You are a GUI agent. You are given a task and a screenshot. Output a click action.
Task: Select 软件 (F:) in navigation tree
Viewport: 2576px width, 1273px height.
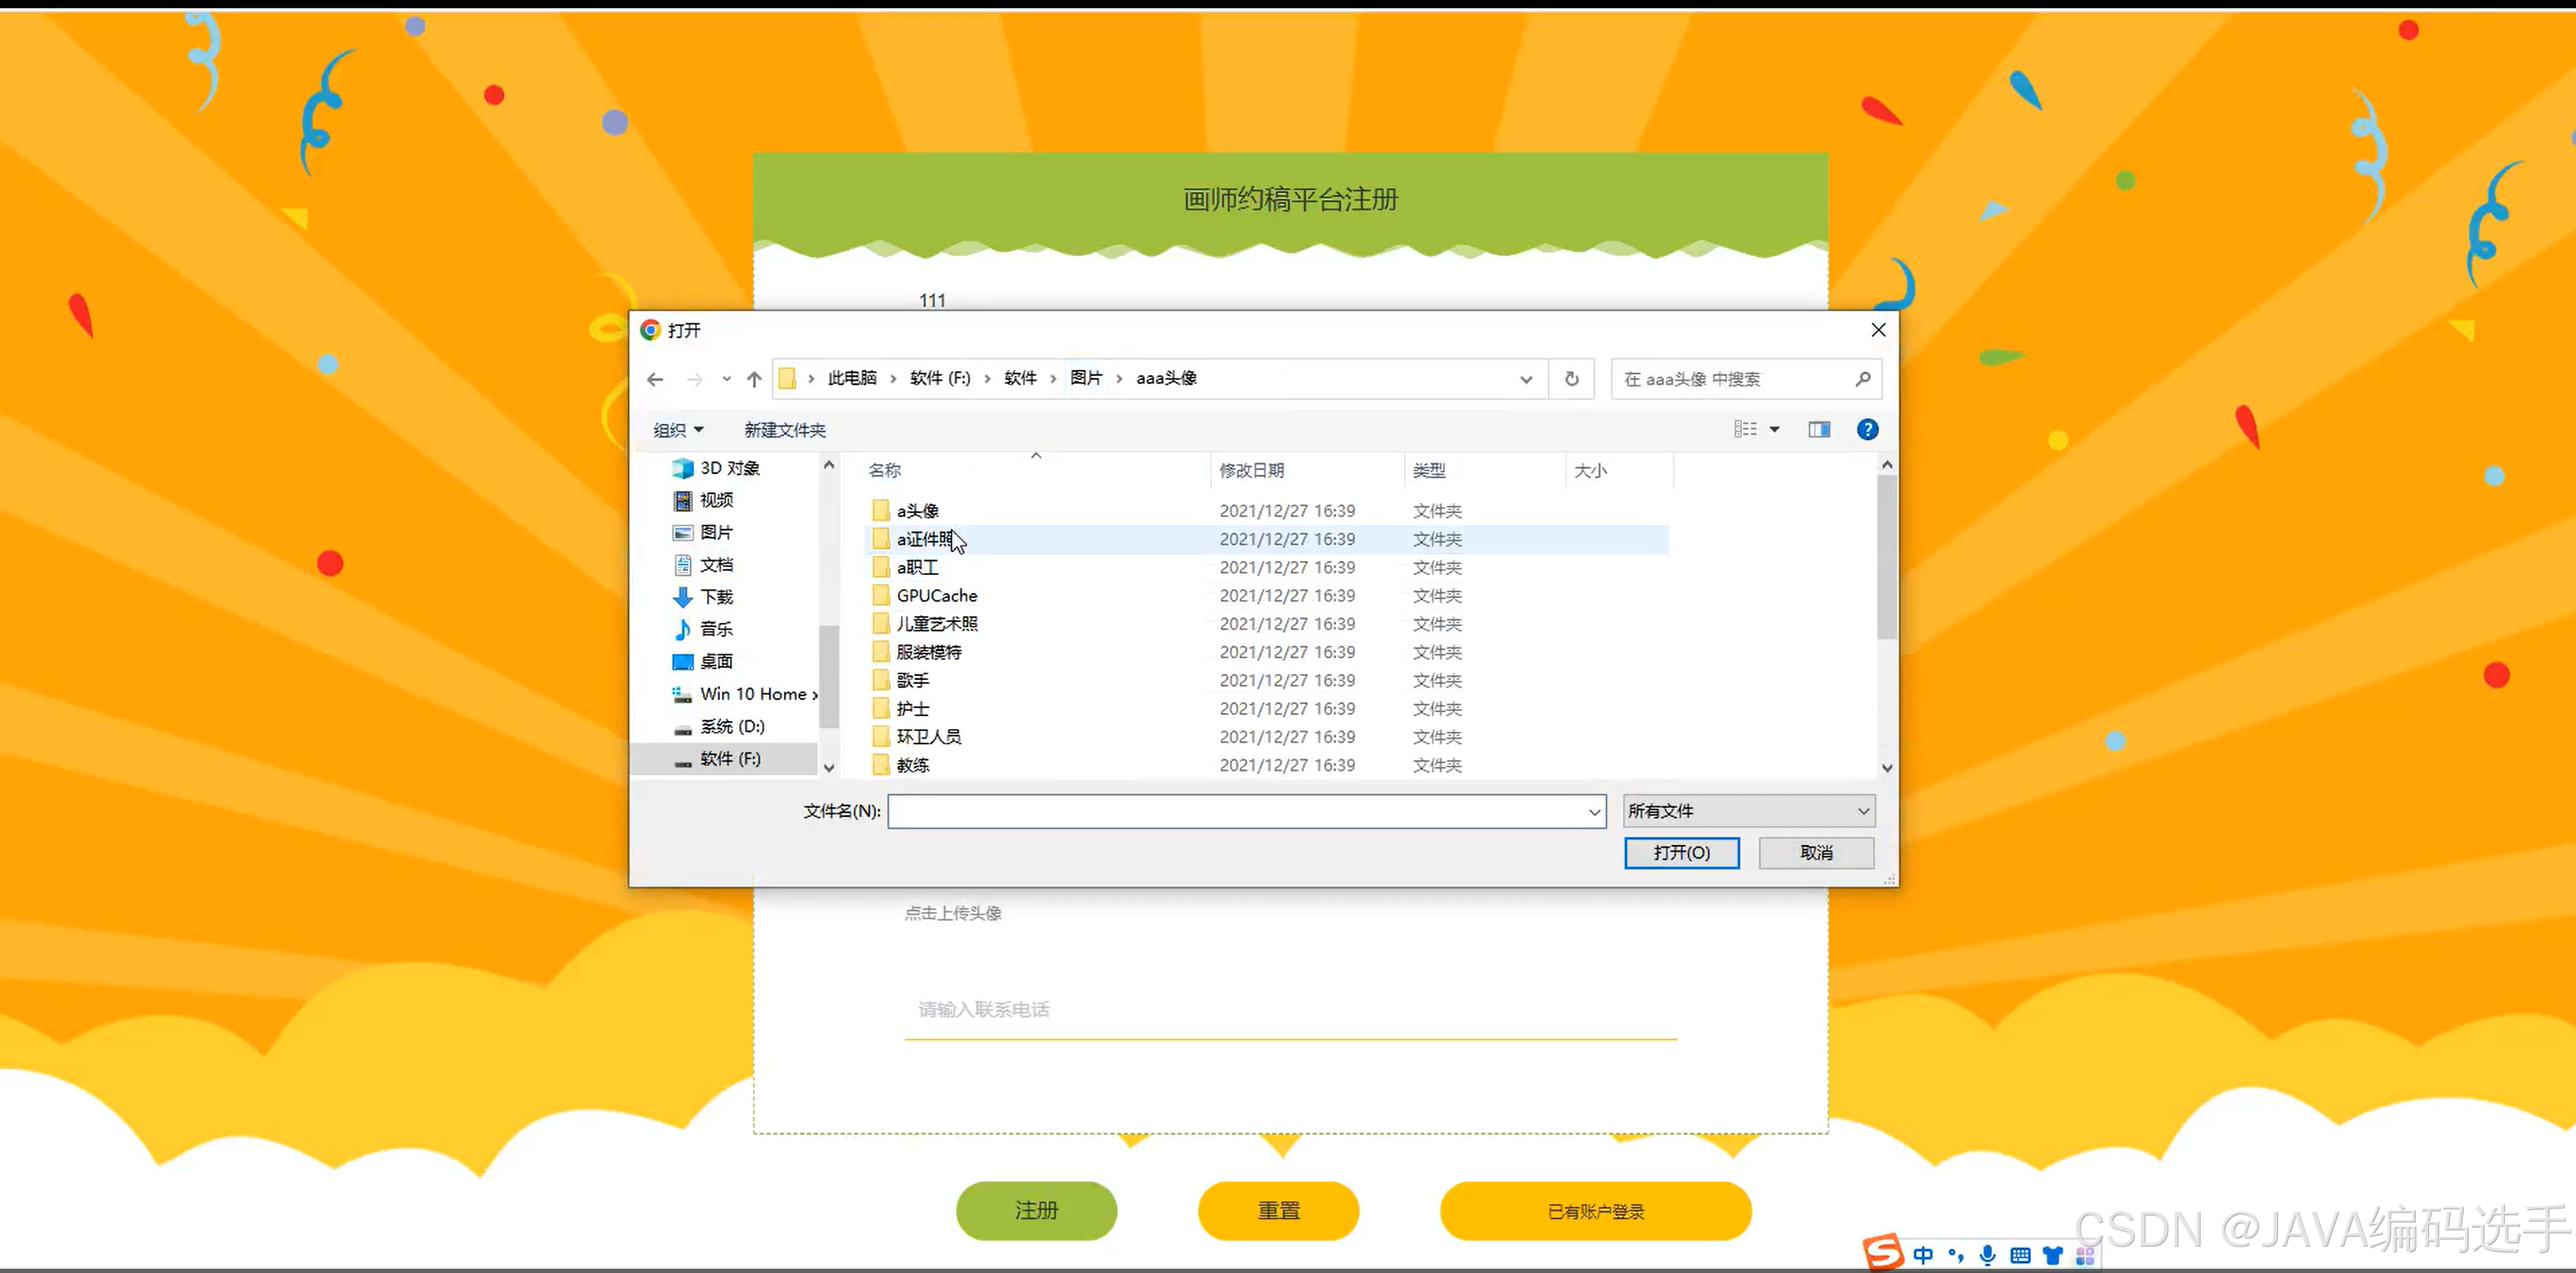coord(730,759)
